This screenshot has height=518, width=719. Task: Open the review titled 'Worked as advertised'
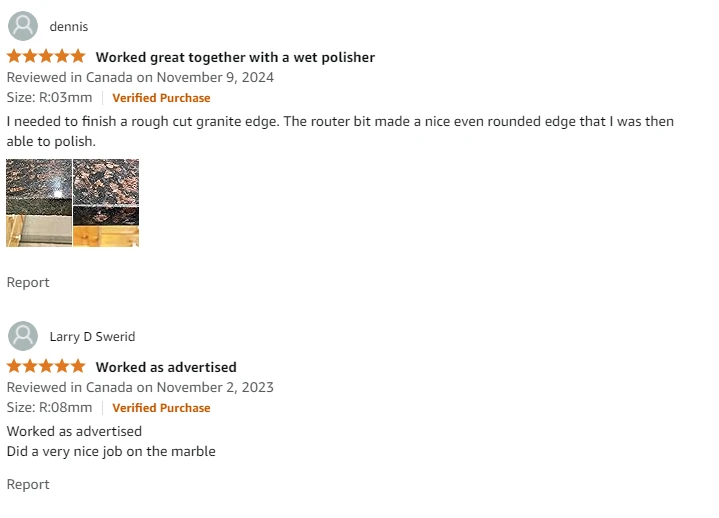[x=166, y=367]
